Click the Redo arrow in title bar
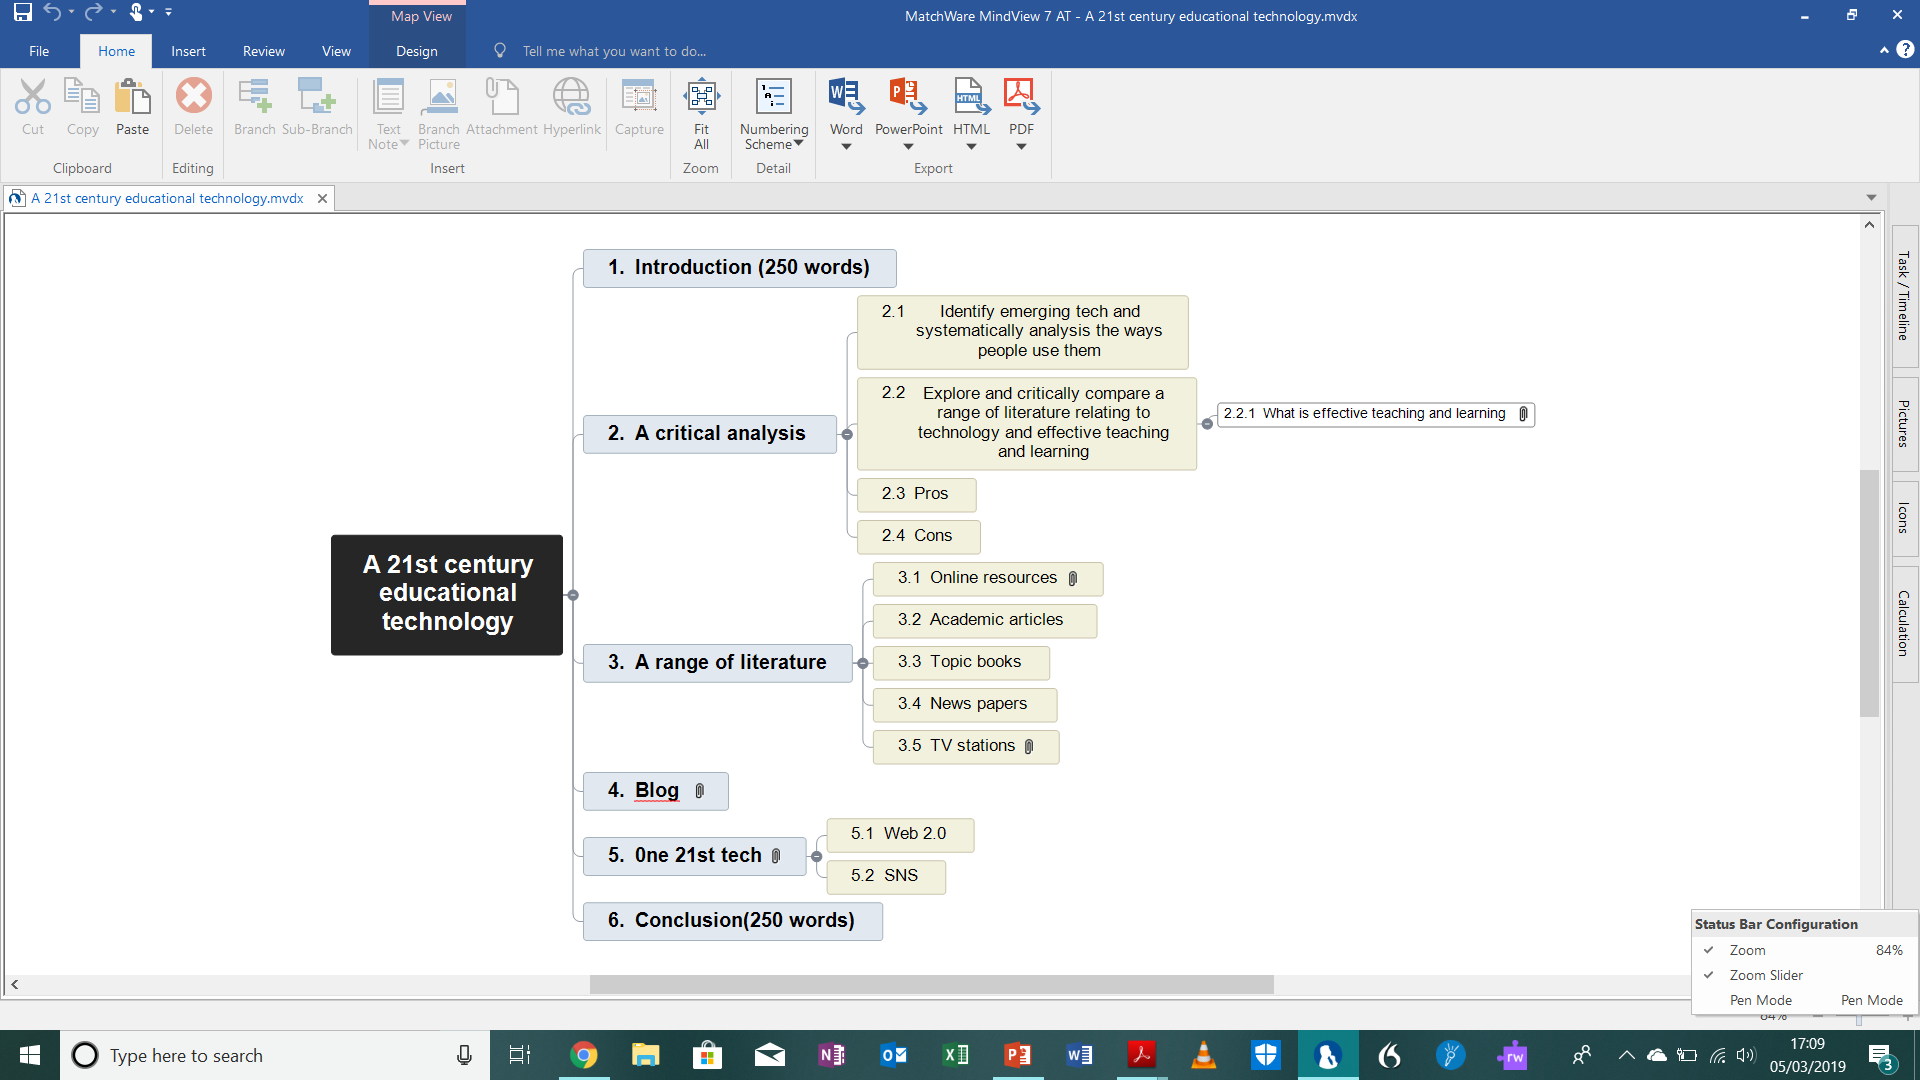 [x=93, y=12]
